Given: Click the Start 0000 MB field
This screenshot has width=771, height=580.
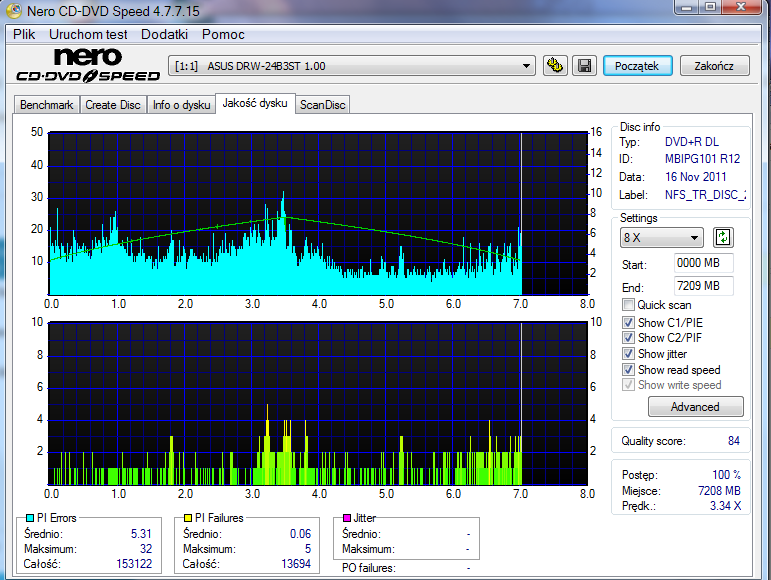Looking at the screenshot, I should coord(704,263).
